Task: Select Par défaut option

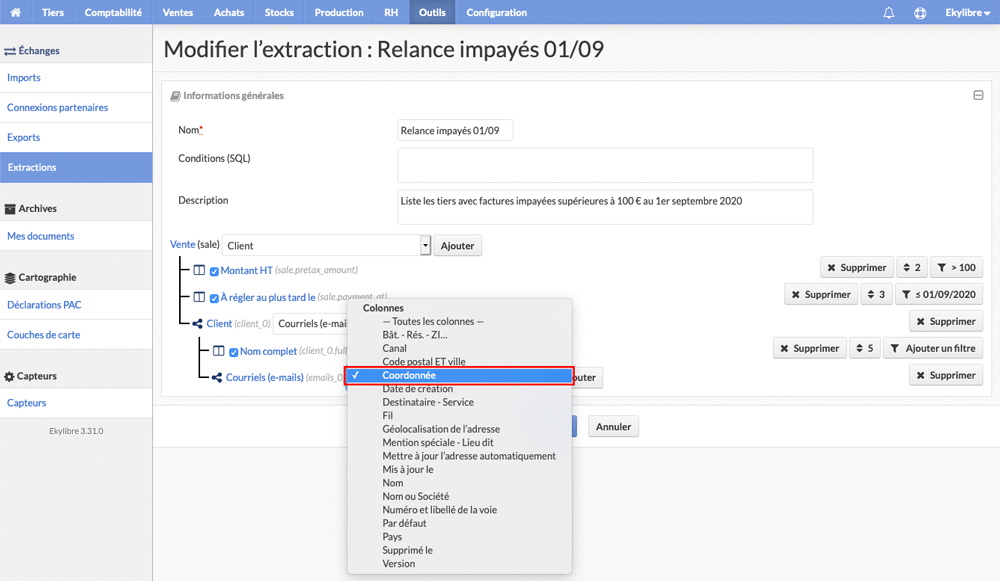Action: click(x=459, y=523)
